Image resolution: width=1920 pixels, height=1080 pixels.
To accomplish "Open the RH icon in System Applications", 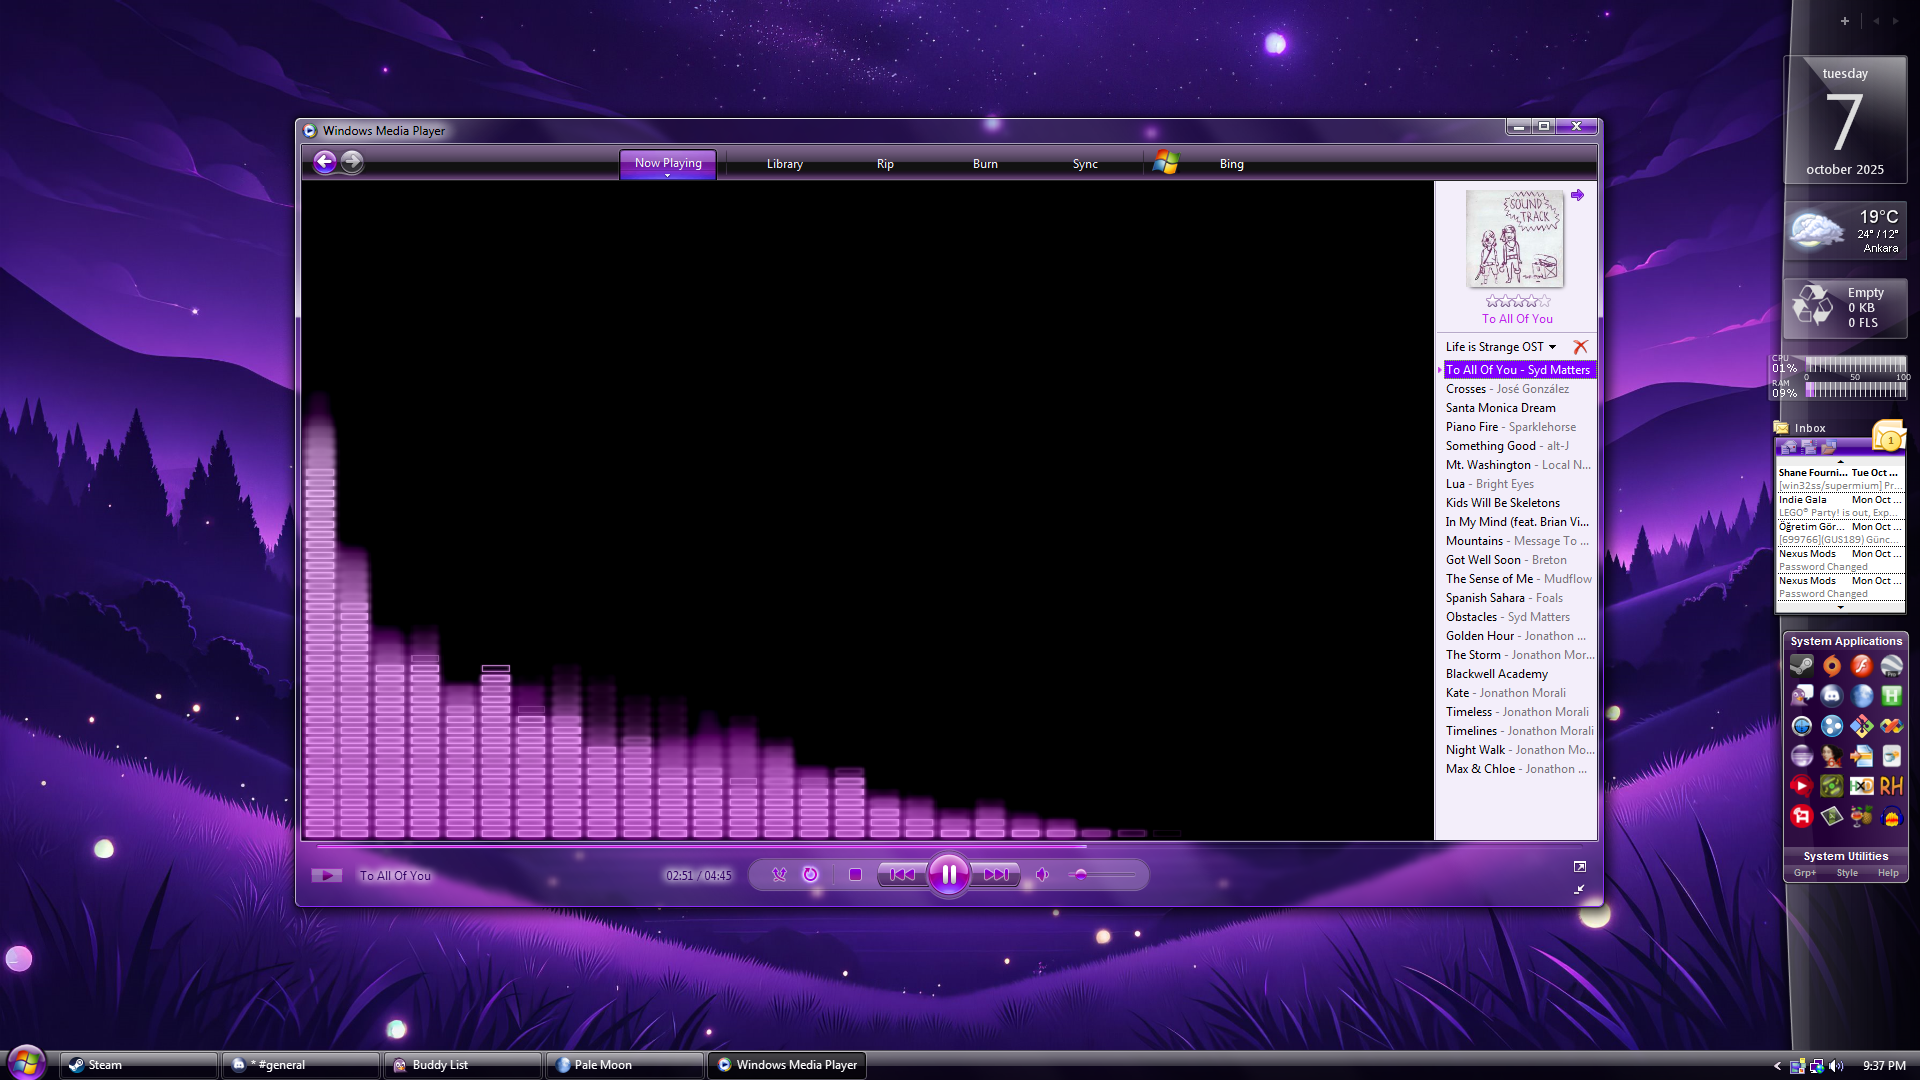I will pos(1892,786).
